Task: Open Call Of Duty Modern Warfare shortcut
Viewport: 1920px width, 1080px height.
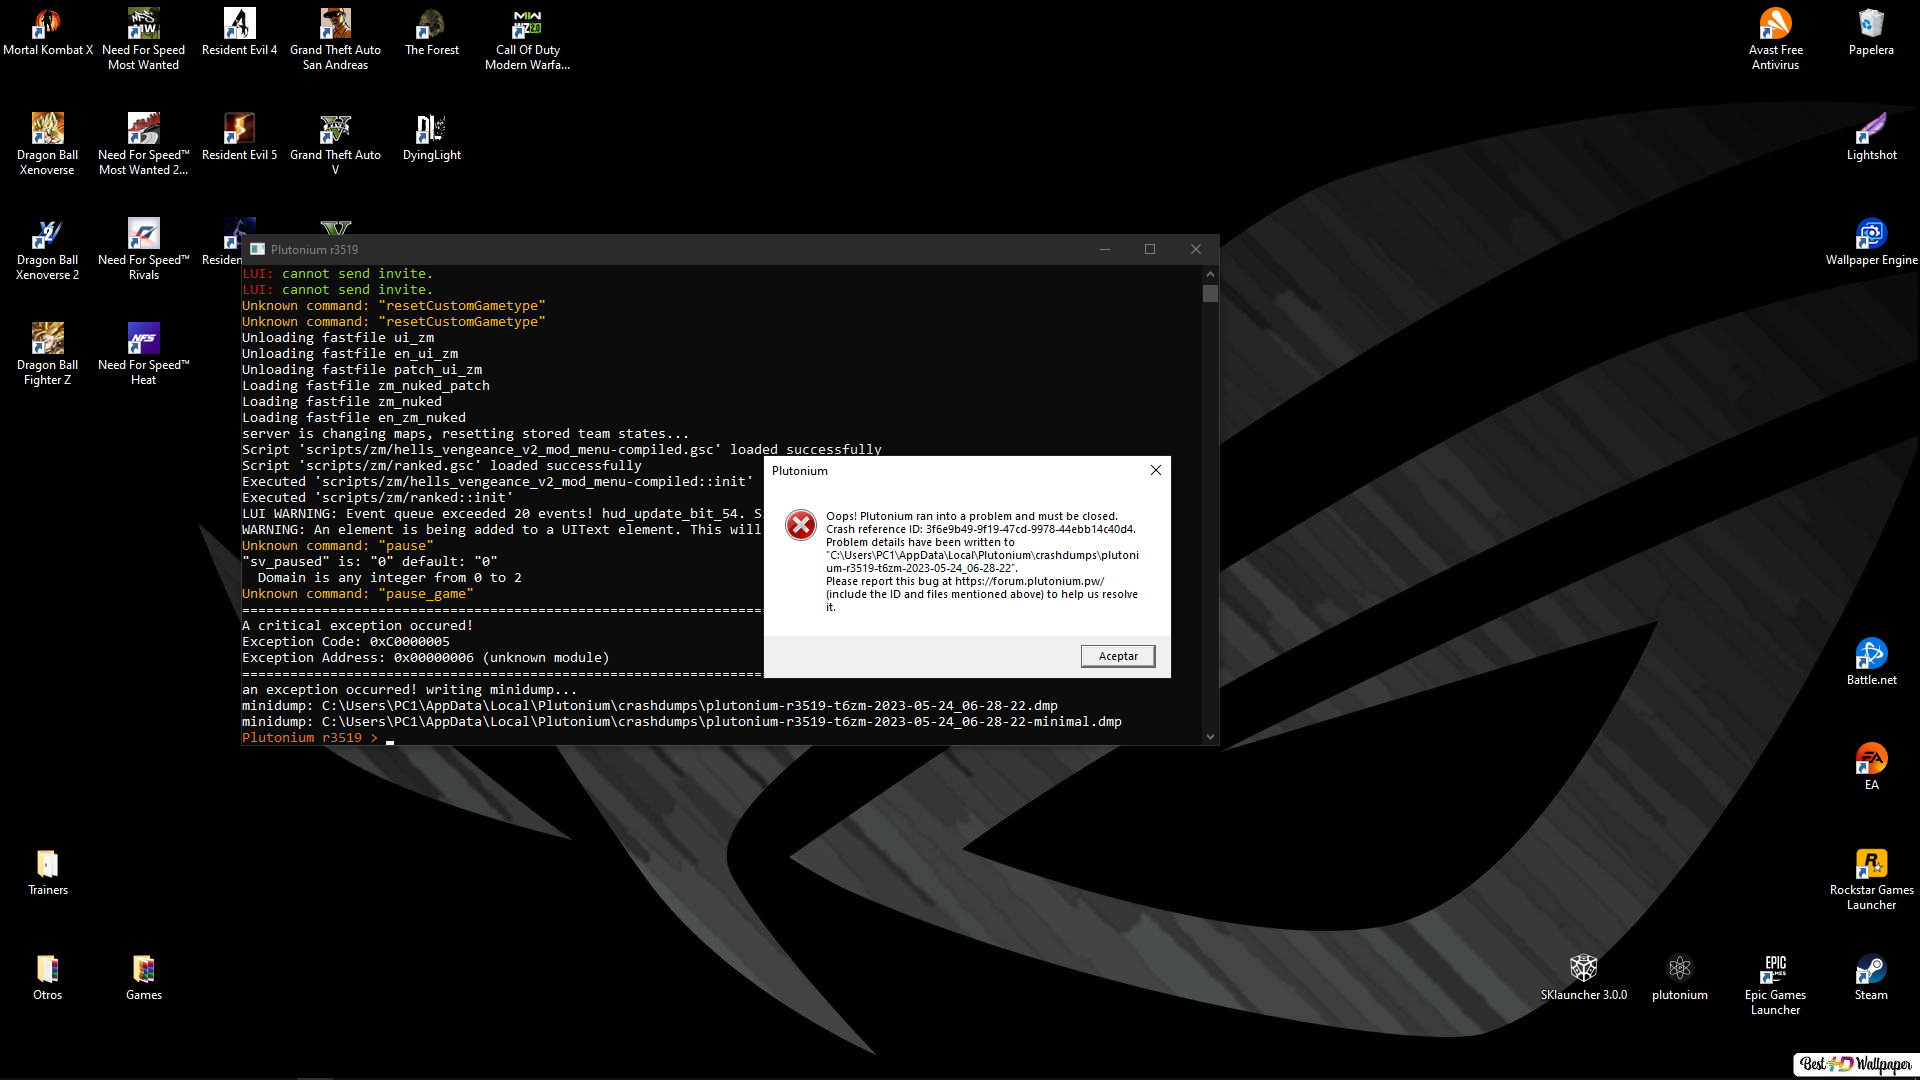Action: pos(527,39)
